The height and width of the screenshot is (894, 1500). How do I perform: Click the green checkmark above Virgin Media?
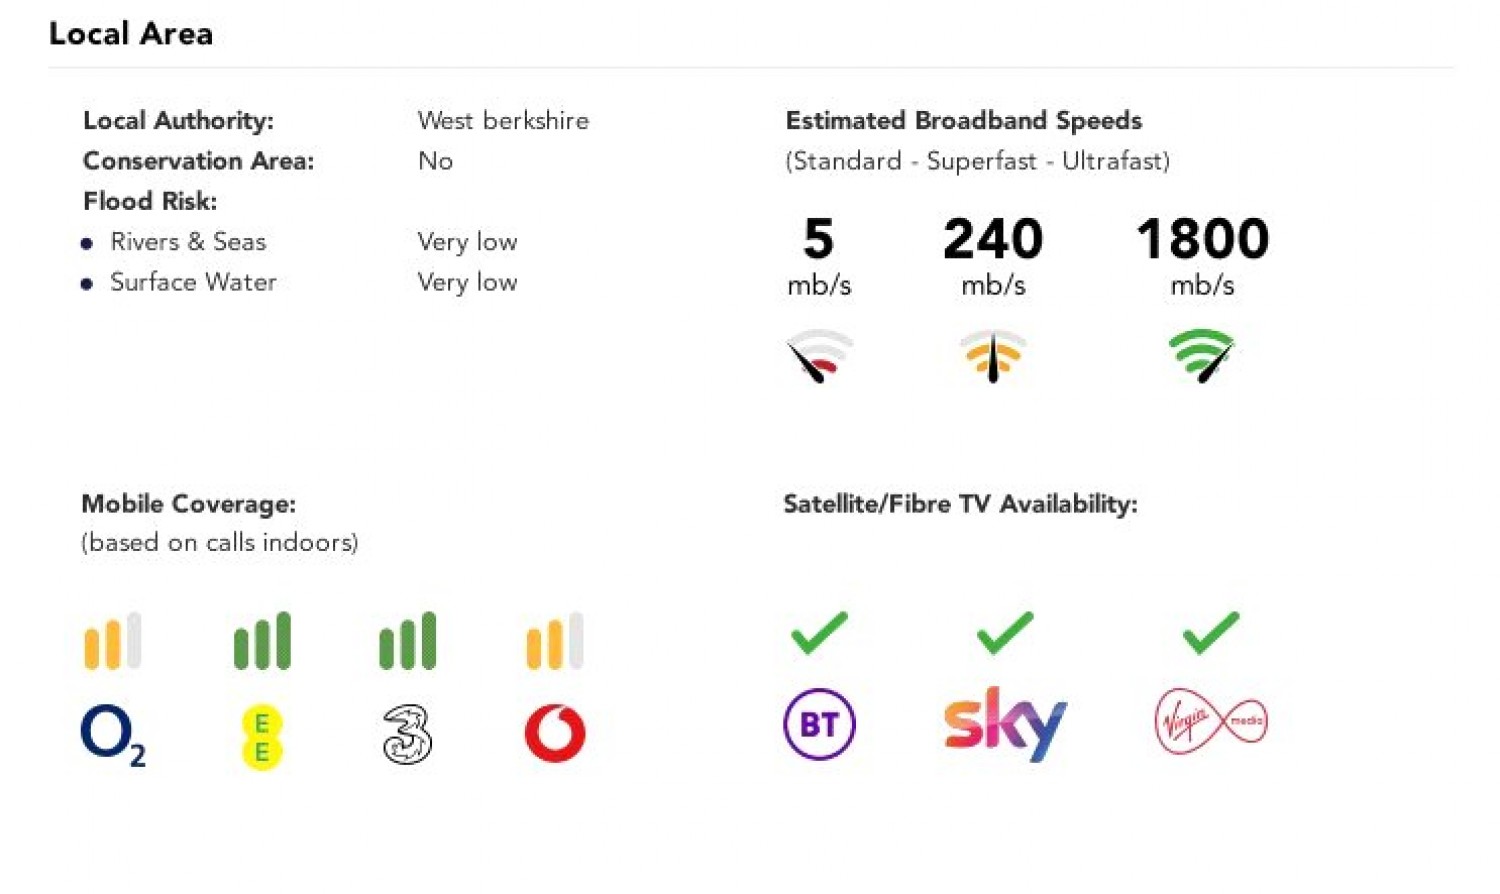[x=1210, y=633]
